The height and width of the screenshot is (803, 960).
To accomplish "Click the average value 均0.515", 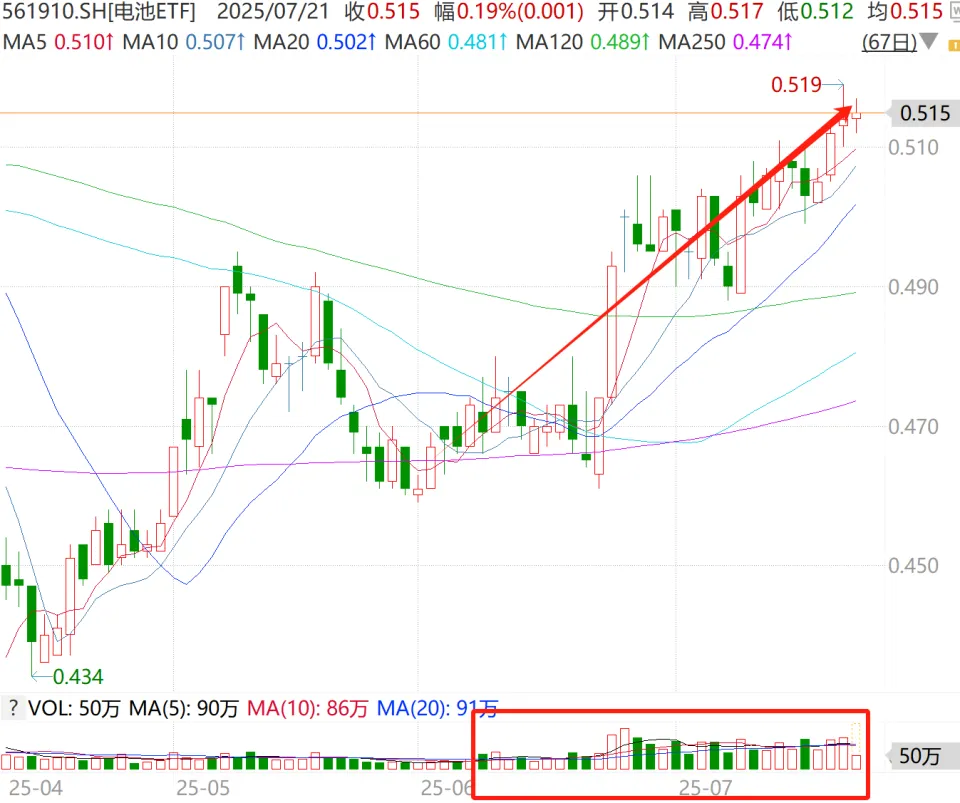I will coord(906,12).
